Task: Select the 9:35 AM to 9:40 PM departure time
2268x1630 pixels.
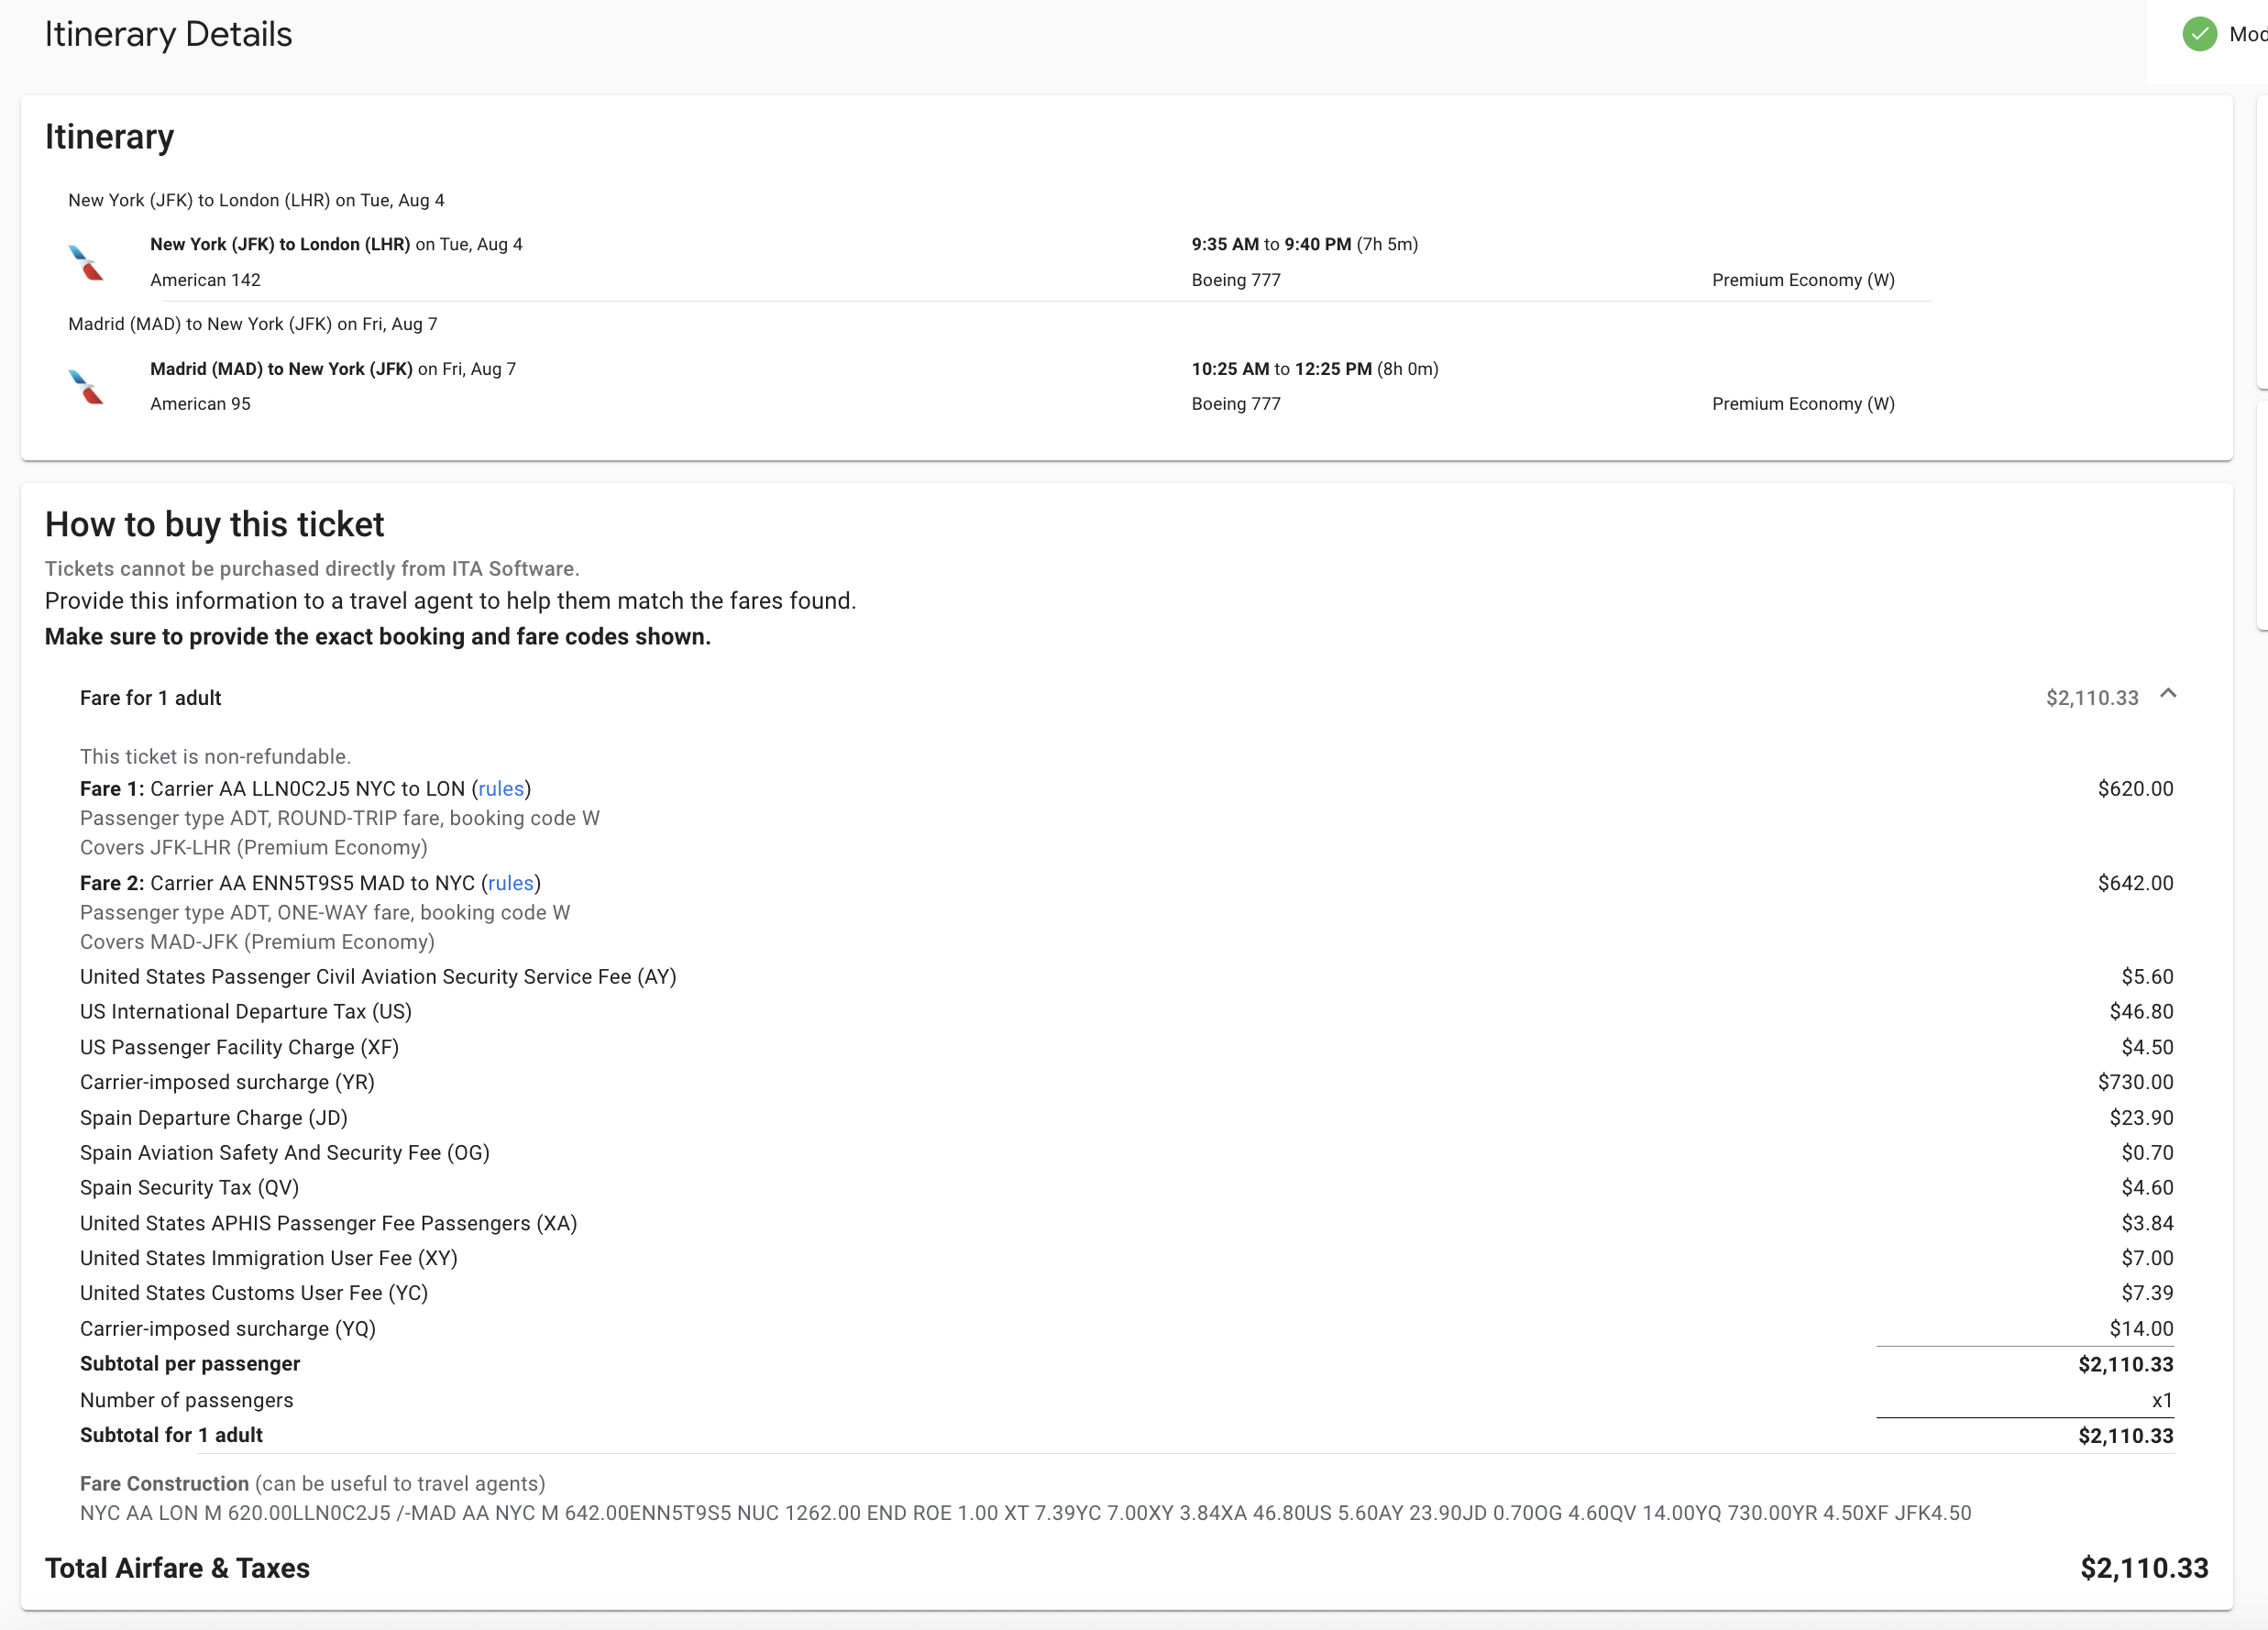Action: point(1304,244)
